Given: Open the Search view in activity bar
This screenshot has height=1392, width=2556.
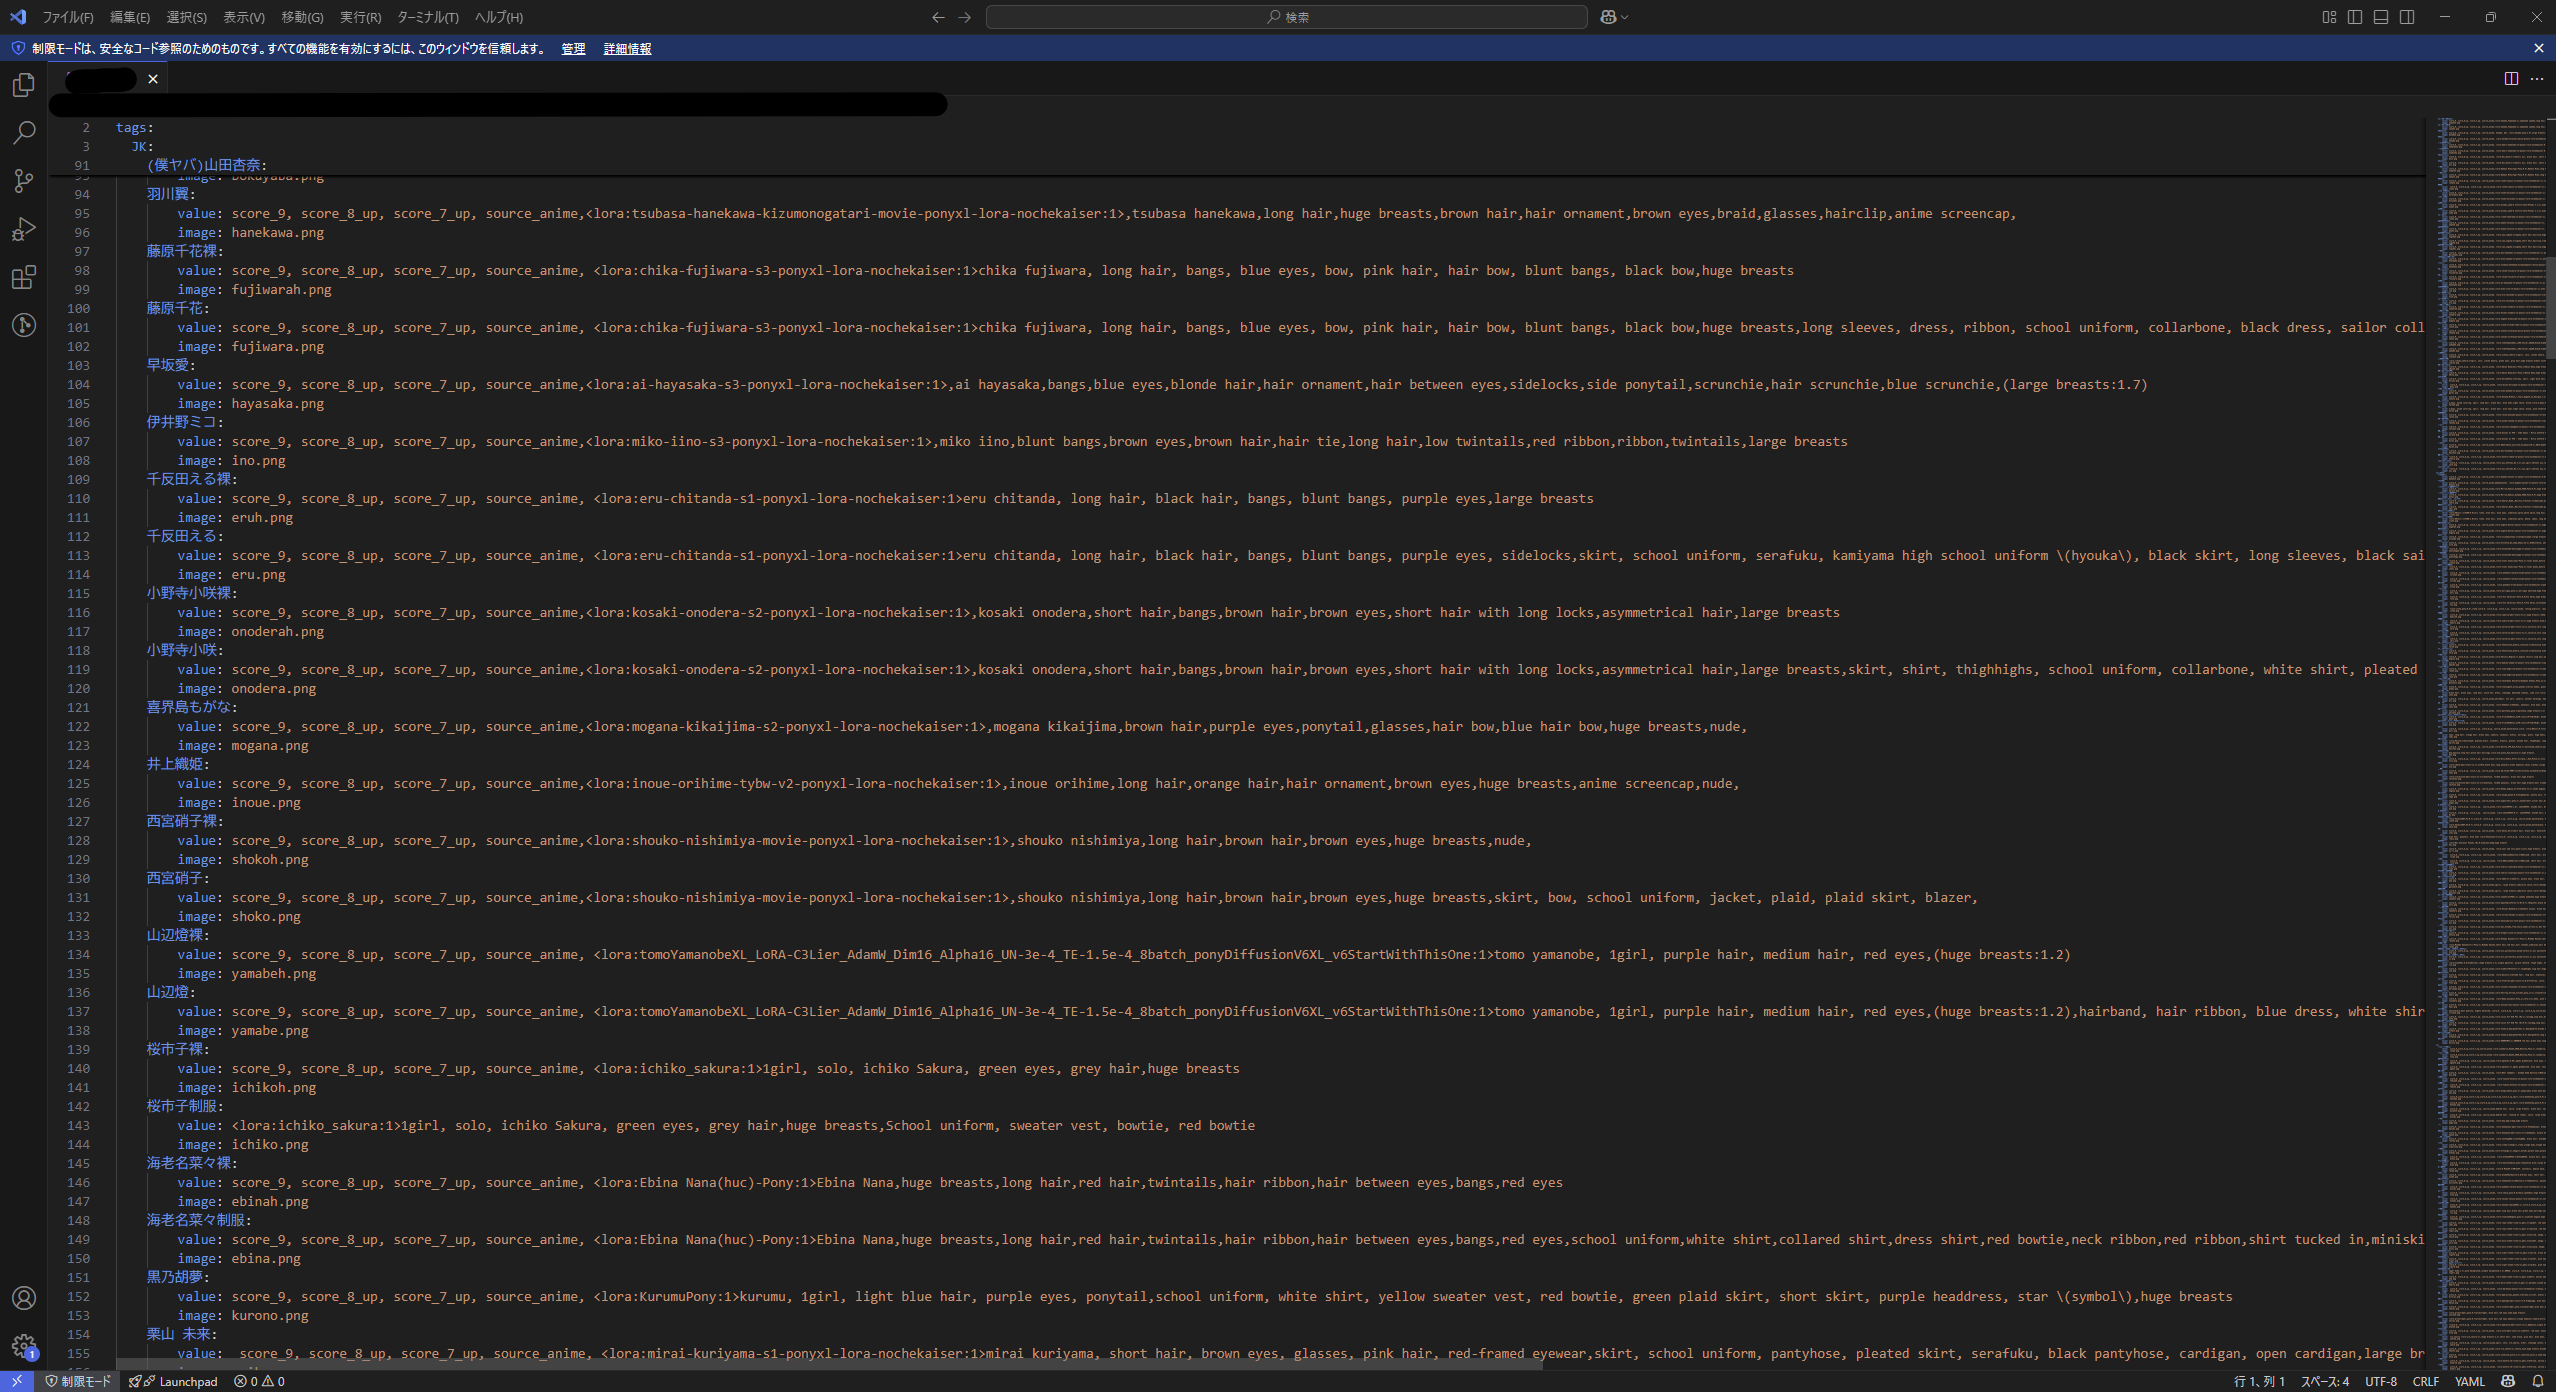Looking at the screenshot, I should click(24, 133).
